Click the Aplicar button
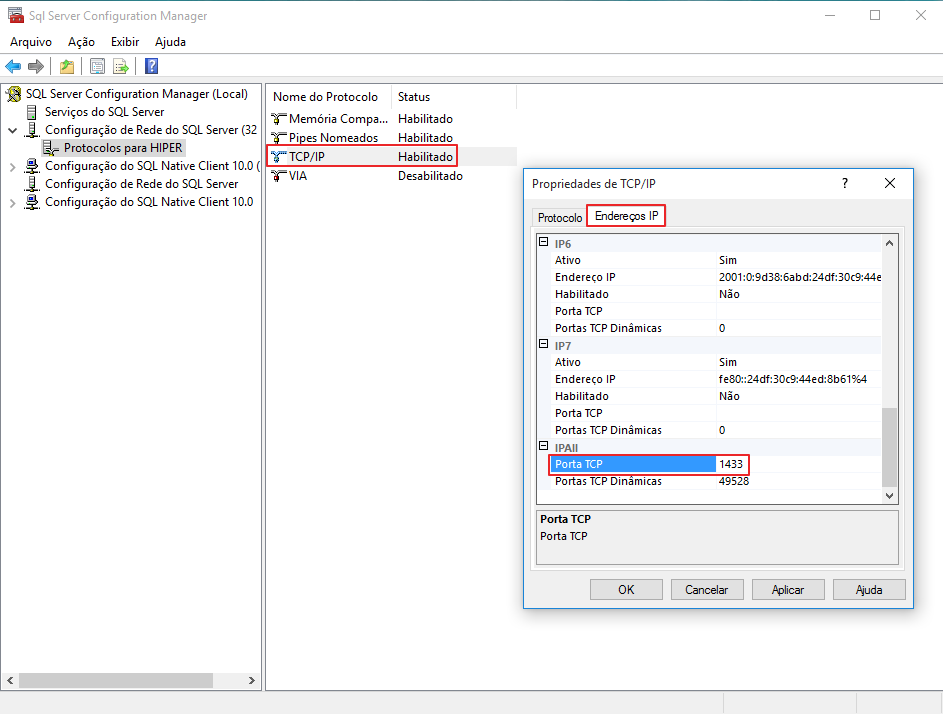943x714 pixels. (788, 590)
